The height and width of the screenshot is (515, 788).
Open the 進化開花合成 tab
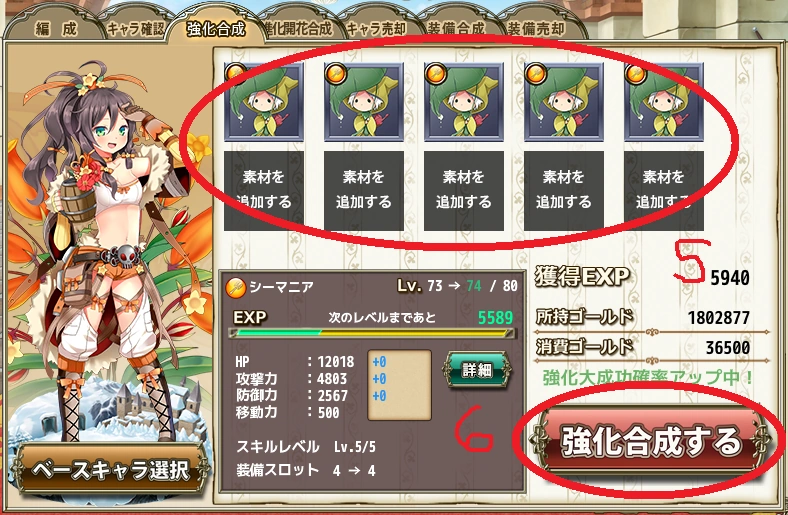[x=300, y=29]
